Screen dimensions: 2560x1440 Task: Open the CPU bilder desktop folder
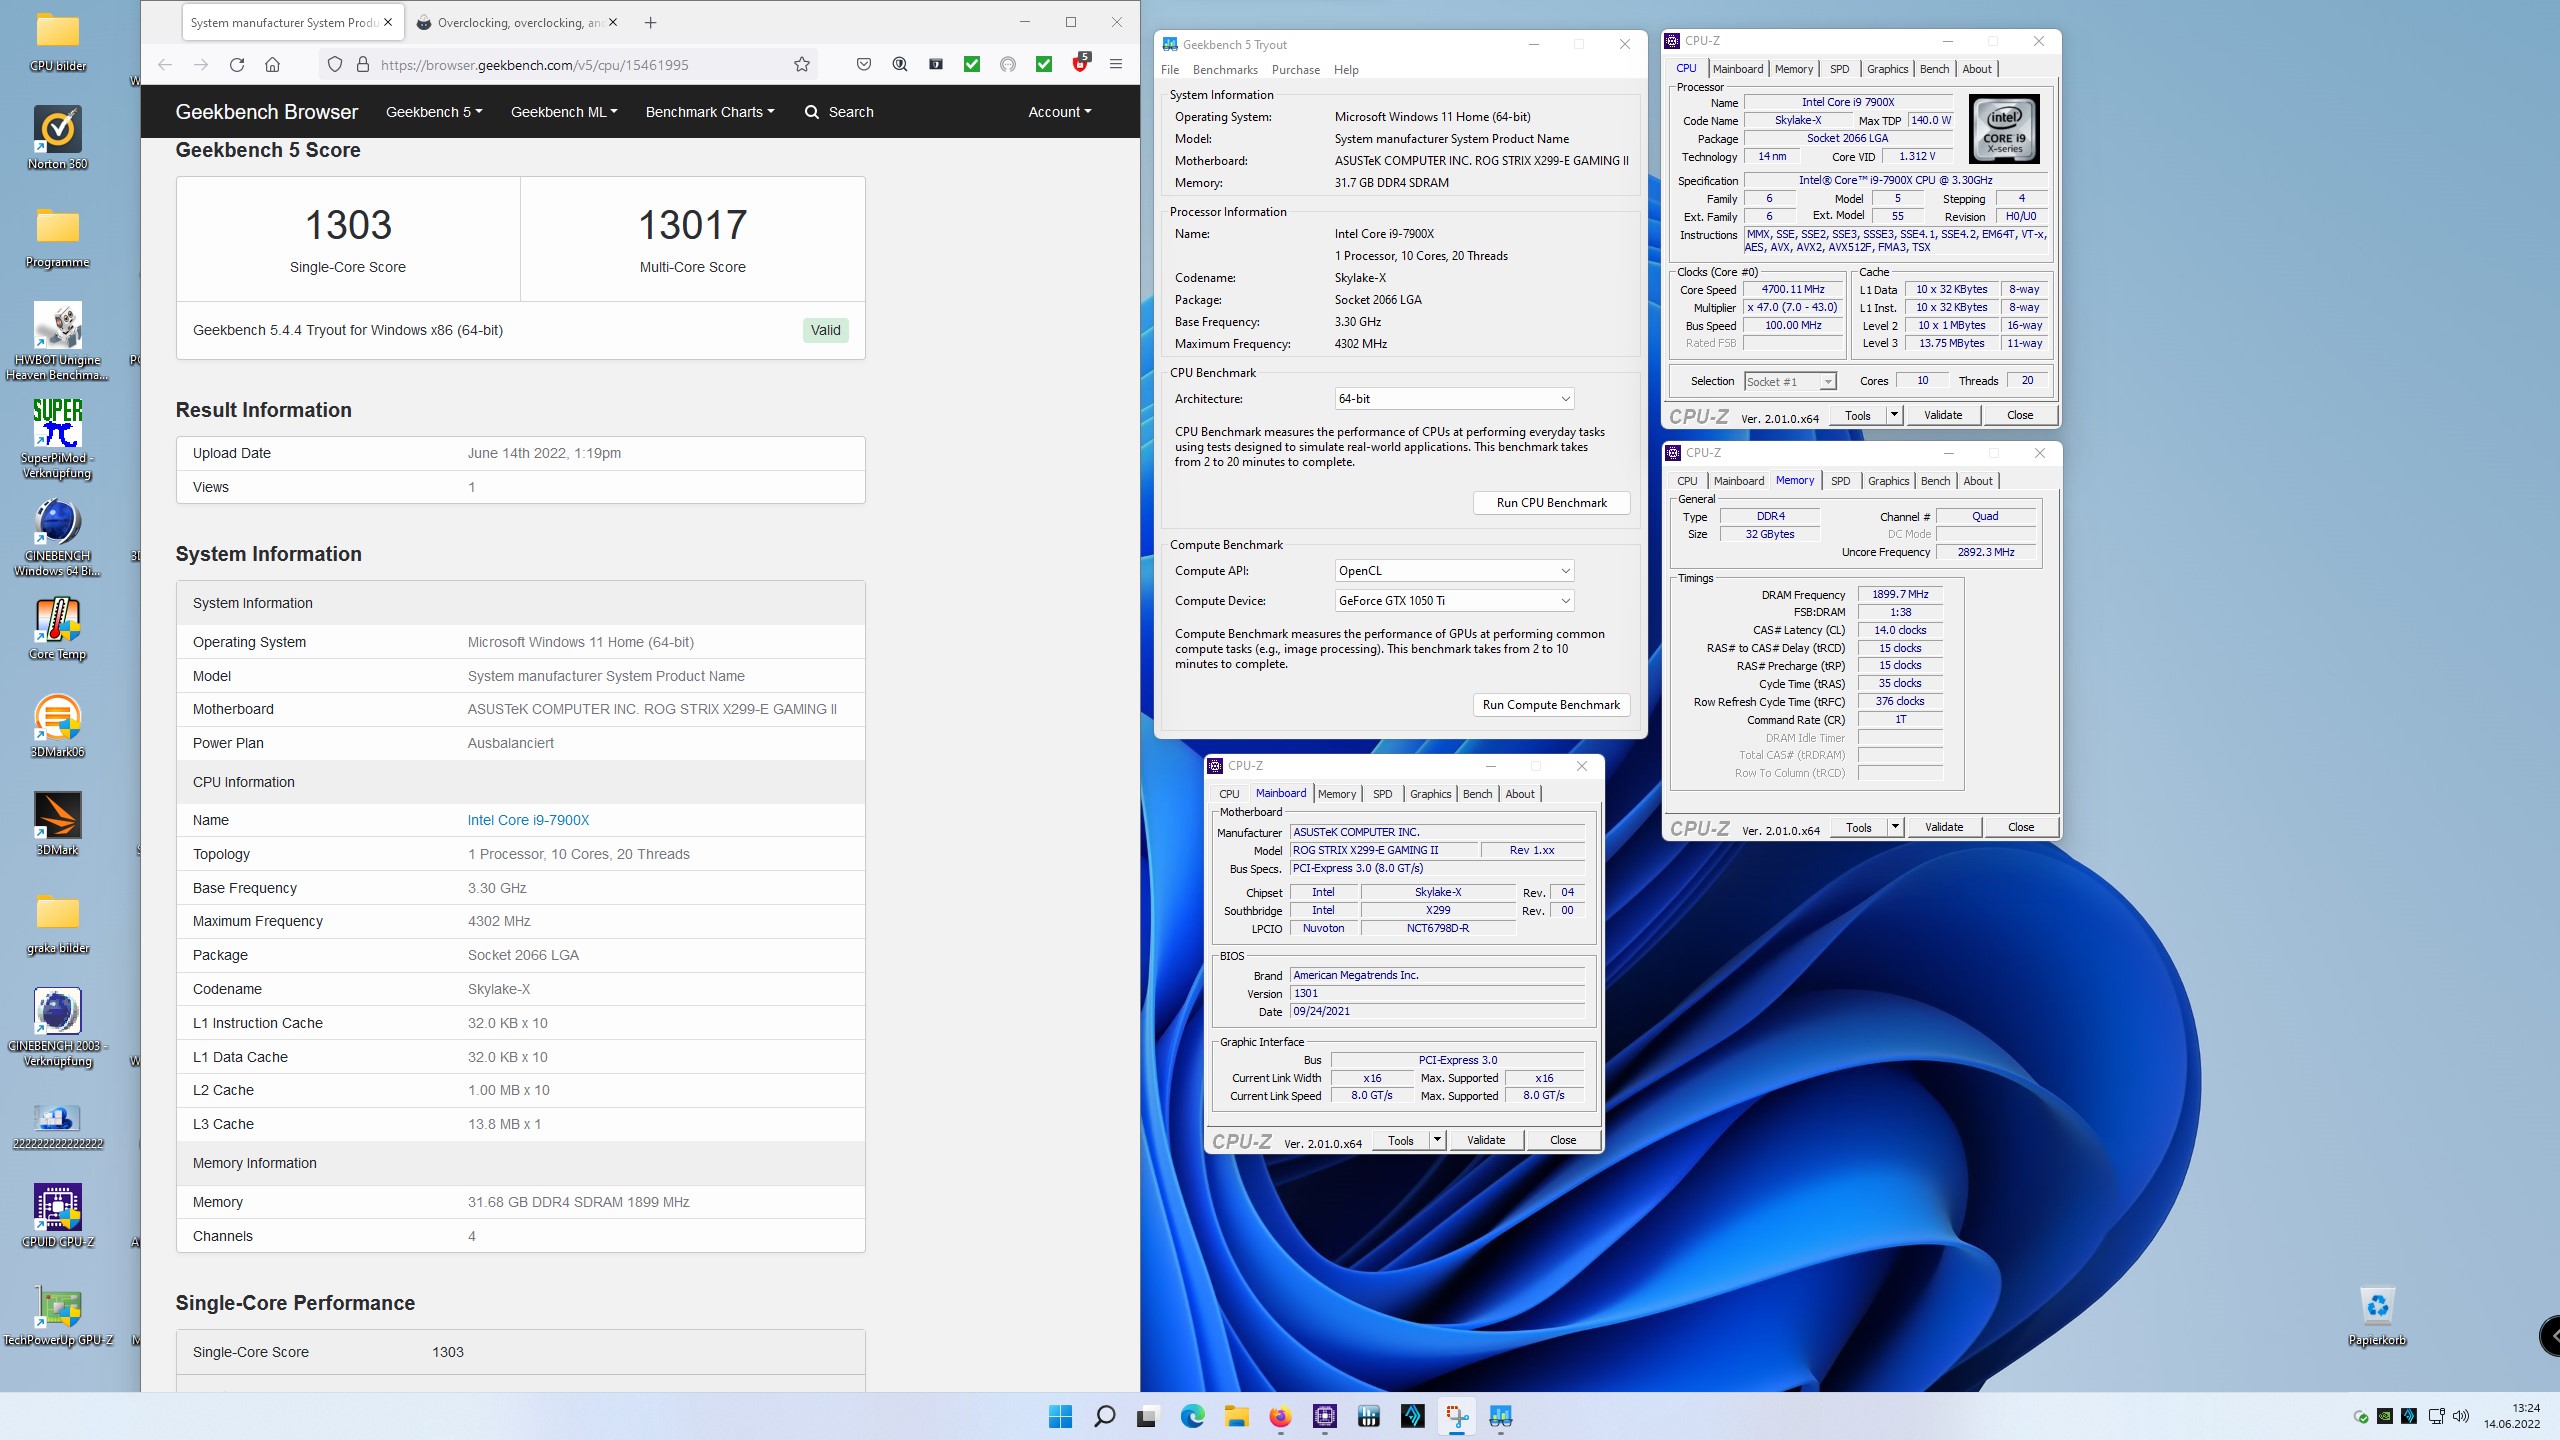click(58, 40)
